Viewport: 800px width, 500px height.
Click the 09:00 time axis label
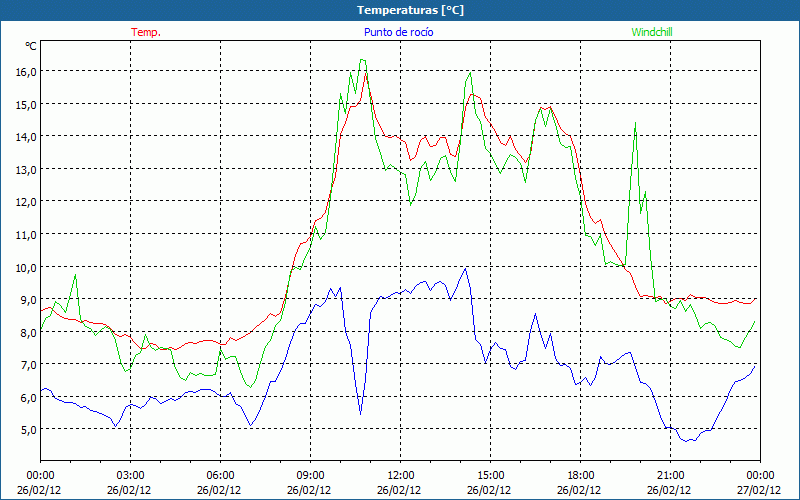pyautogui.click(x=310, y=475)
